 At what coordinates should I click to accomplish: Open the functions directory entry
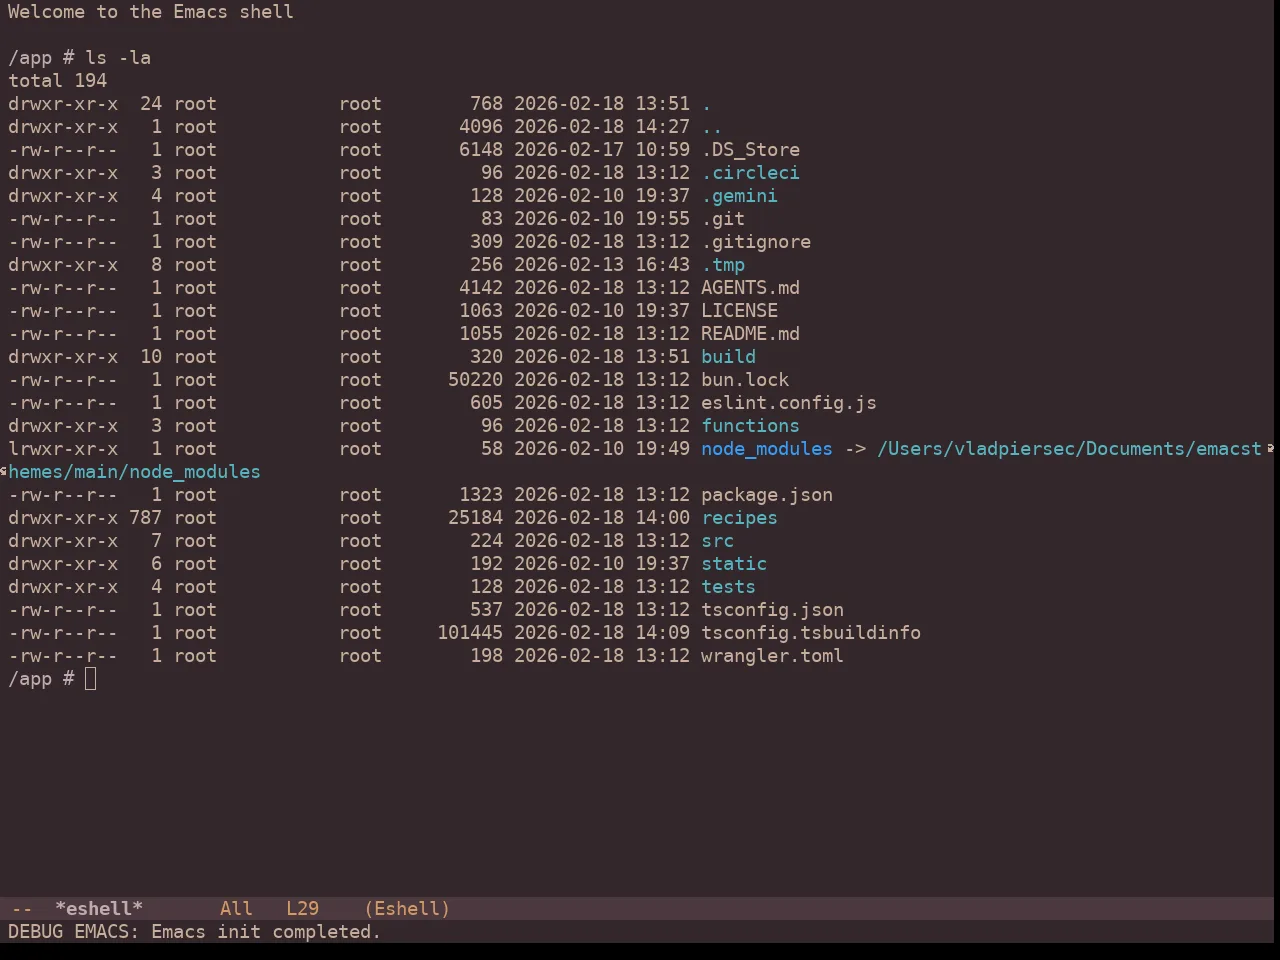[750, 426]
